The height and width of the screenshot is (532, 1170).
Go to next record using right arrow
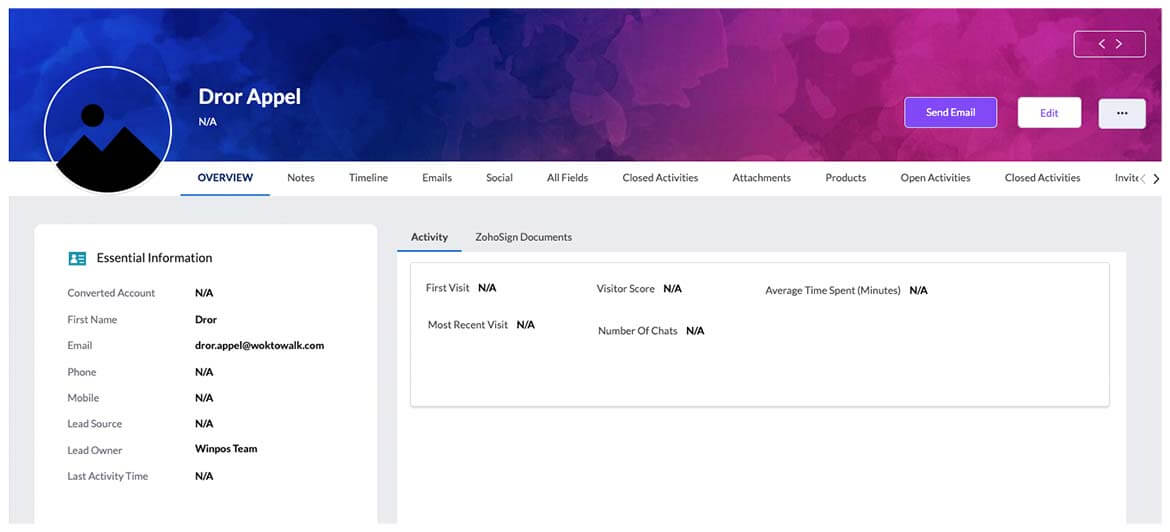(1119, 44)
